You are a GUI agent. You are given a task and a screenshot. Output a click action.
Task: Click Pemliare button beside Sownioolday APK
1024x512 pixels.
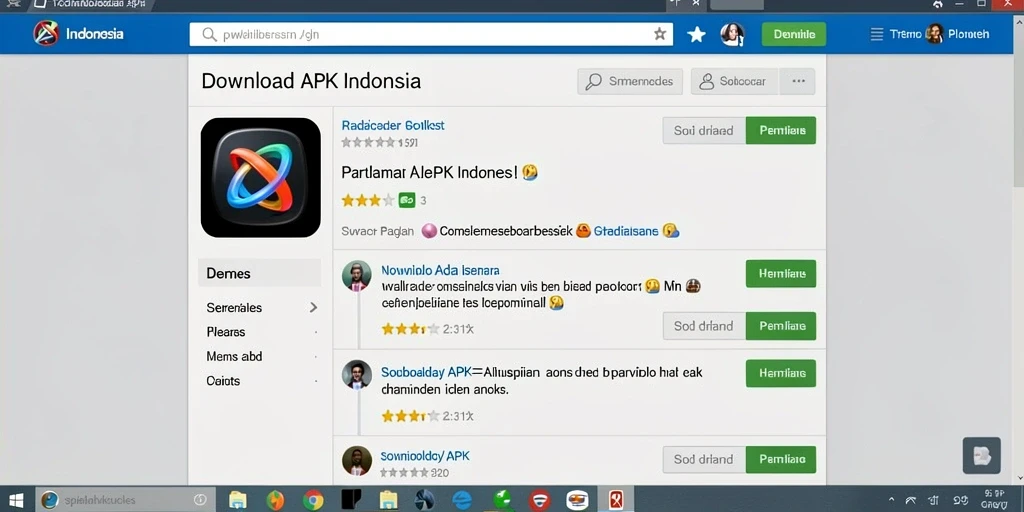tap(781, 460)
